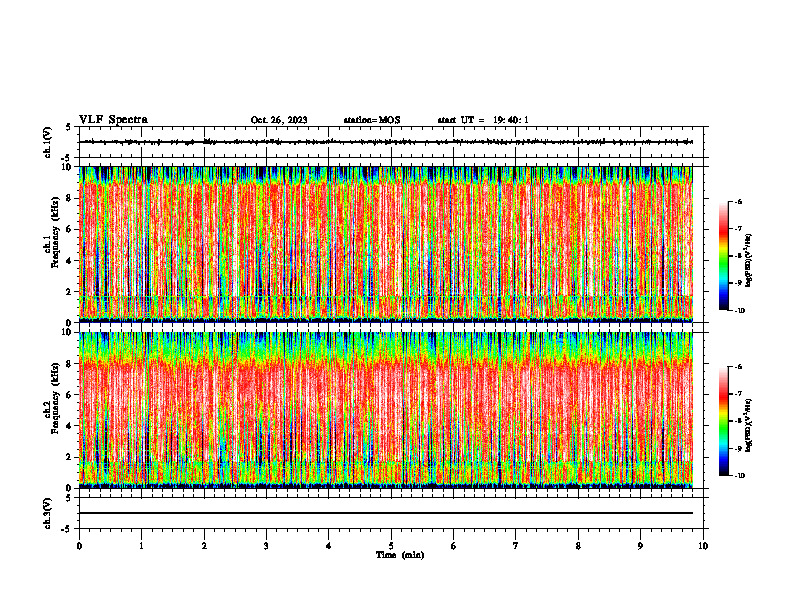Click ch.2 color bar 'log(PSD)' label
This screenshot has height=612, width=792.
(x=749, y=426)
